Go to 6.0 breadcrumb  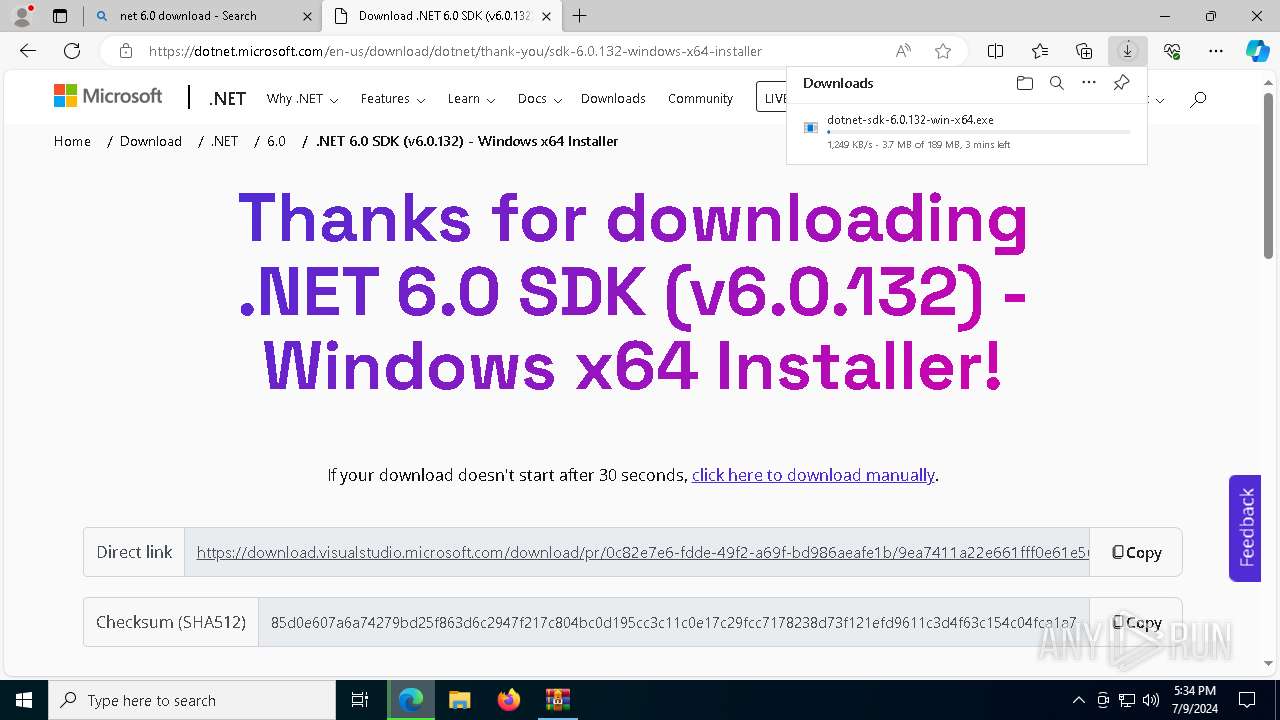click(276, 141)
